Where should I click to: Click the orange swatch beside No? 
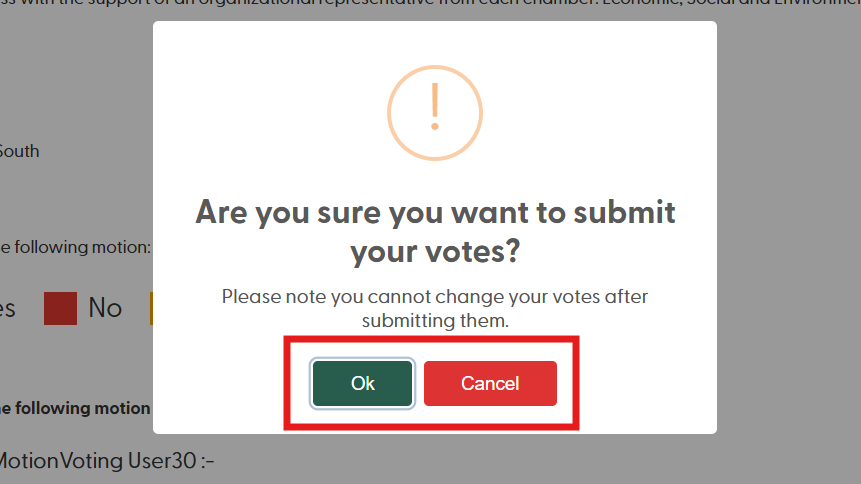tap(150, 308)
